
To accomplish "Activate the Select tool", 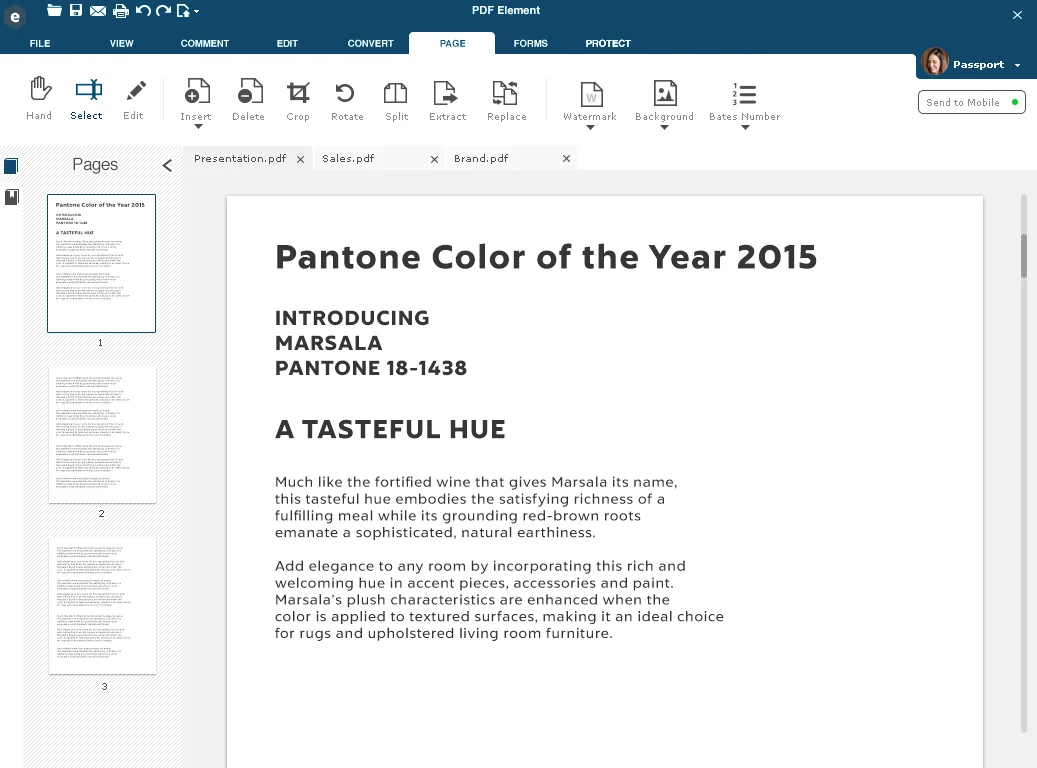I will (x=87, y=99).
